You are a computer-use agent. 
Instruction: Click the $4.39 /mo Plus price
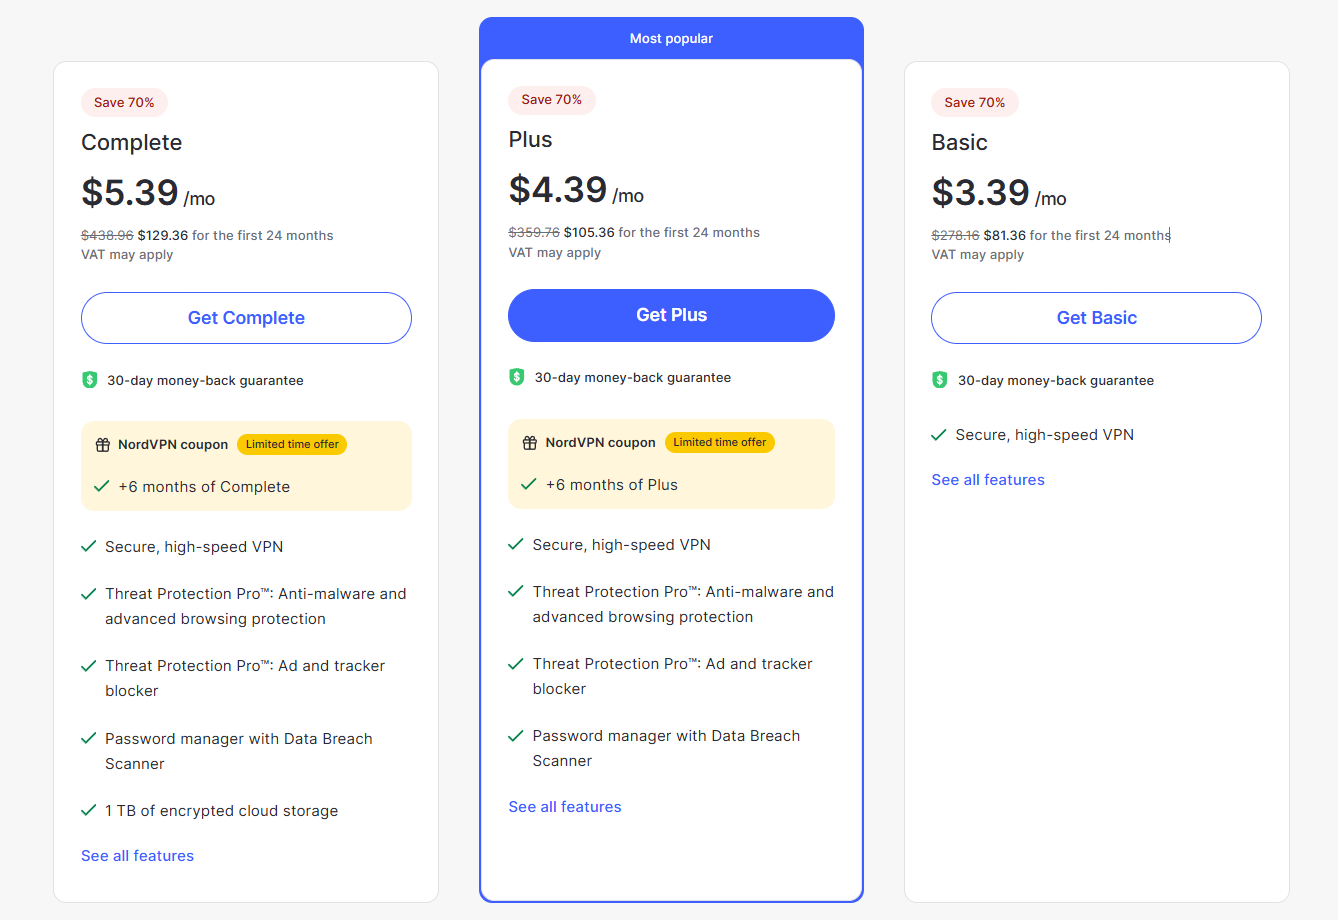[576, 190]
